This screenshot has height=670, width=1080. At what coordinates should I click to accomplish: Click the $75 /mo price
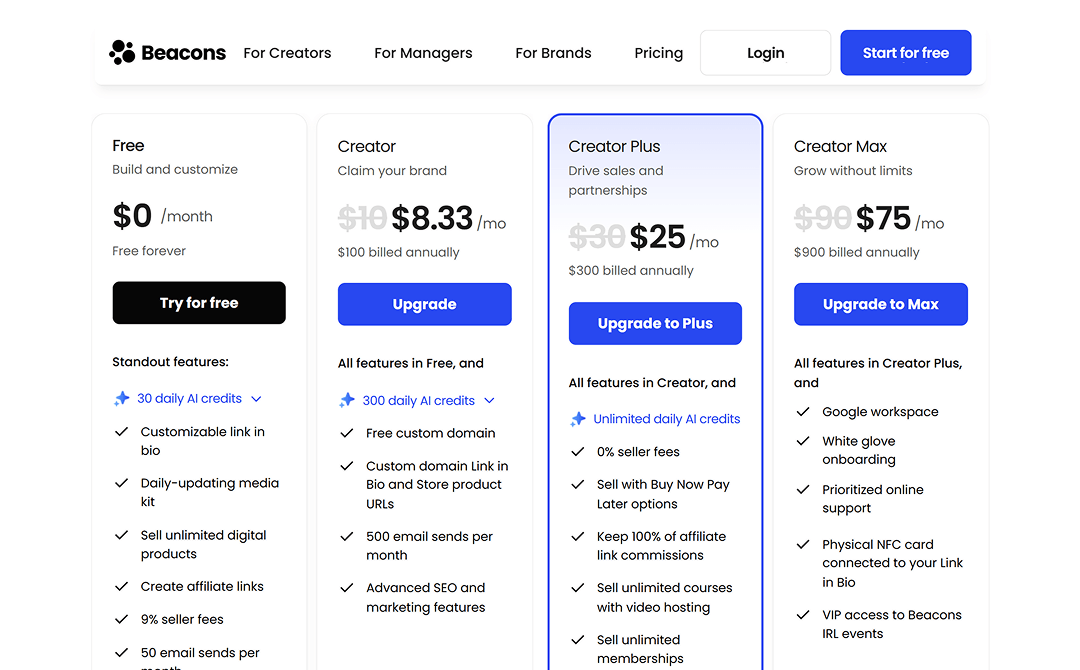click(x=900, y=219)
